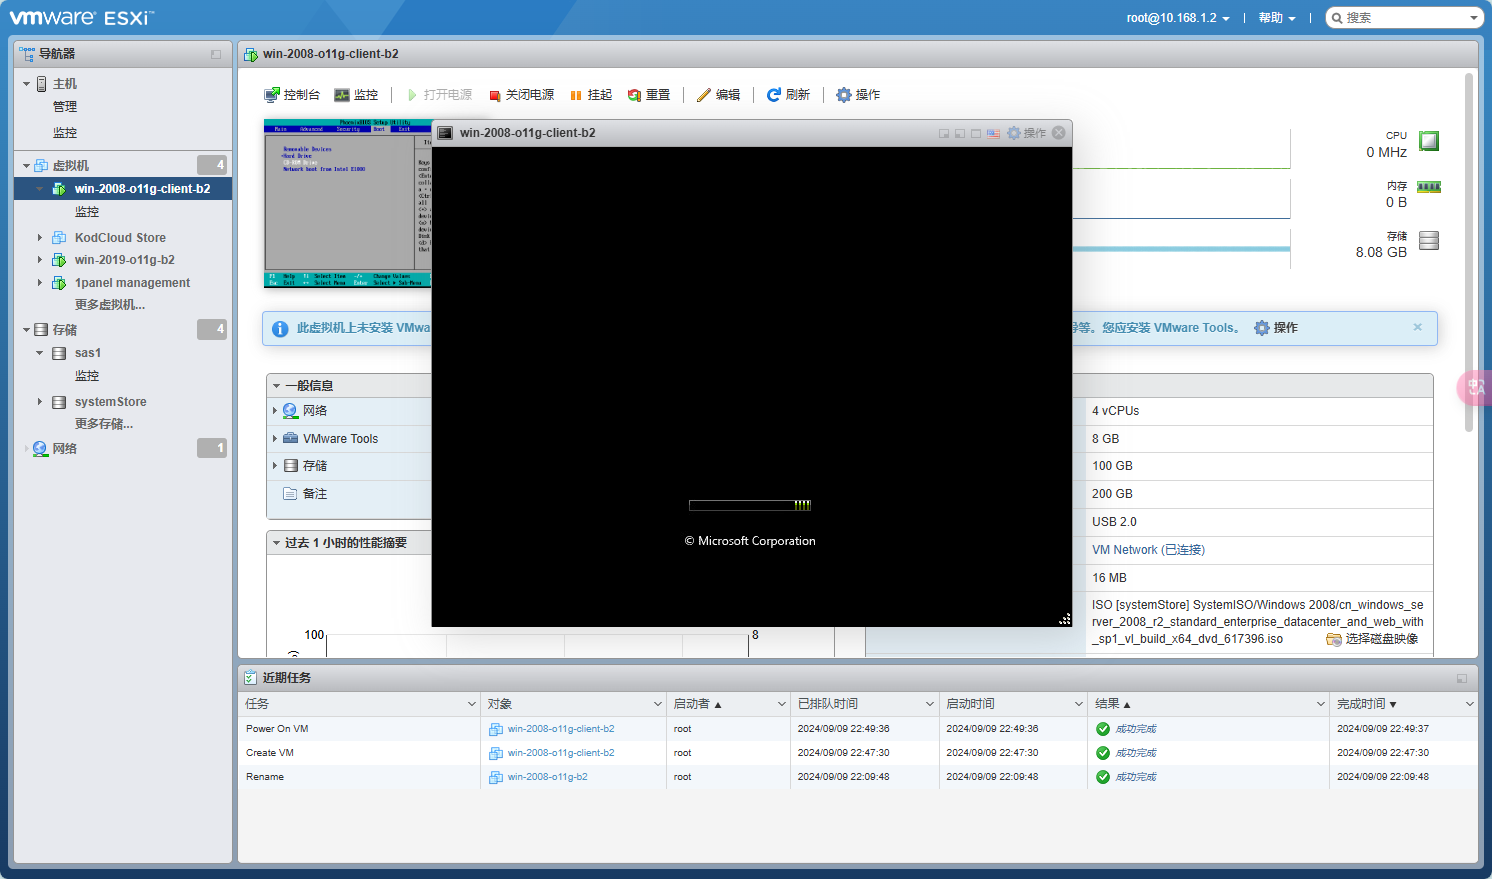Image resolution: width=1492 pixels, height=879 pixels.
Task: Open 操作 gear in console window title bar
Action: [1027, 133]
